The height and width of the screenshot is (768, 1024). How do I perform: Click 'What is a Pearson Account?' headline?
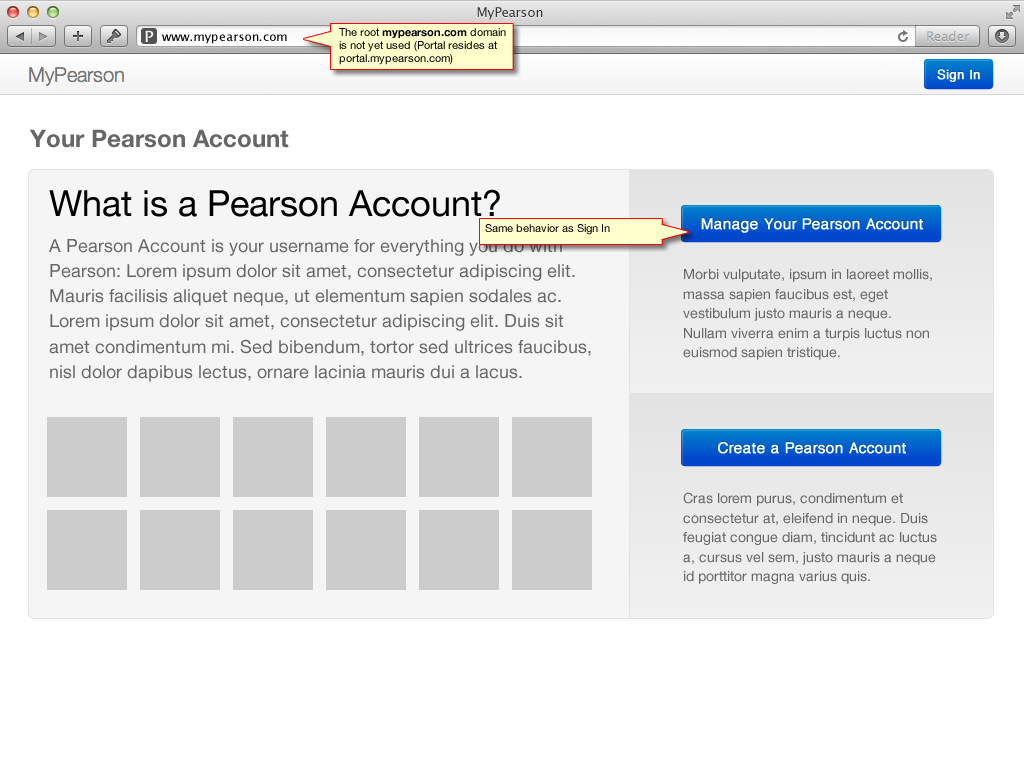point(275,204)
